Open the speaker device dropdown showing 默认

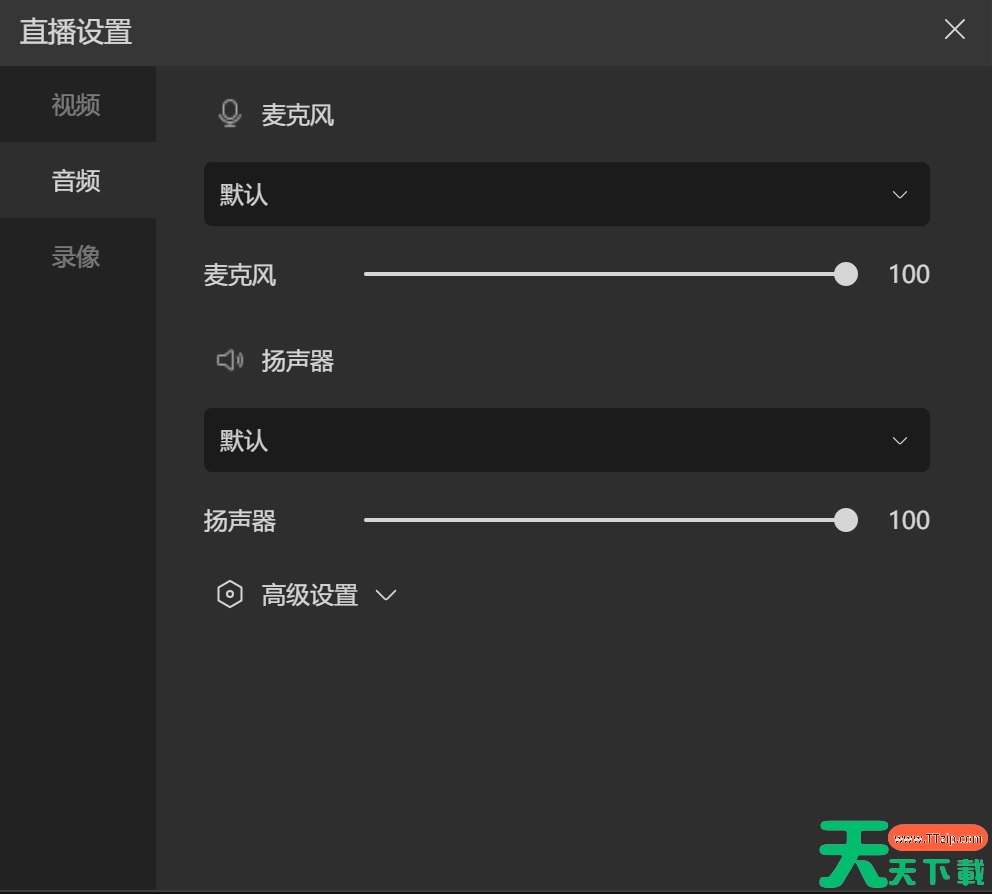(x=567, y=440)
